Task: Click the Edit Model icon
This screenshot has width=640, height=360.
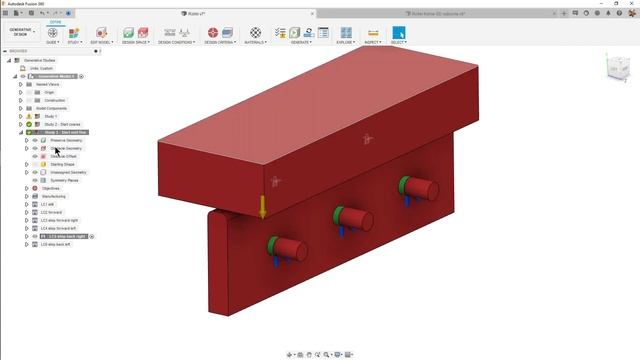Action: pos(101,33)
